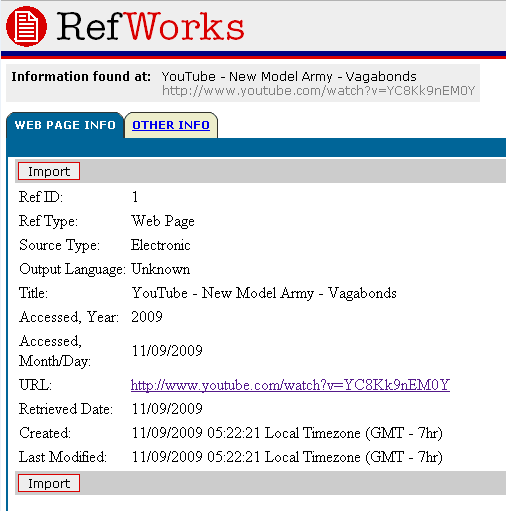Click the Accessed Year value 2009
Image resolution: width=506 pixels, height=511 pixels.
147,317
